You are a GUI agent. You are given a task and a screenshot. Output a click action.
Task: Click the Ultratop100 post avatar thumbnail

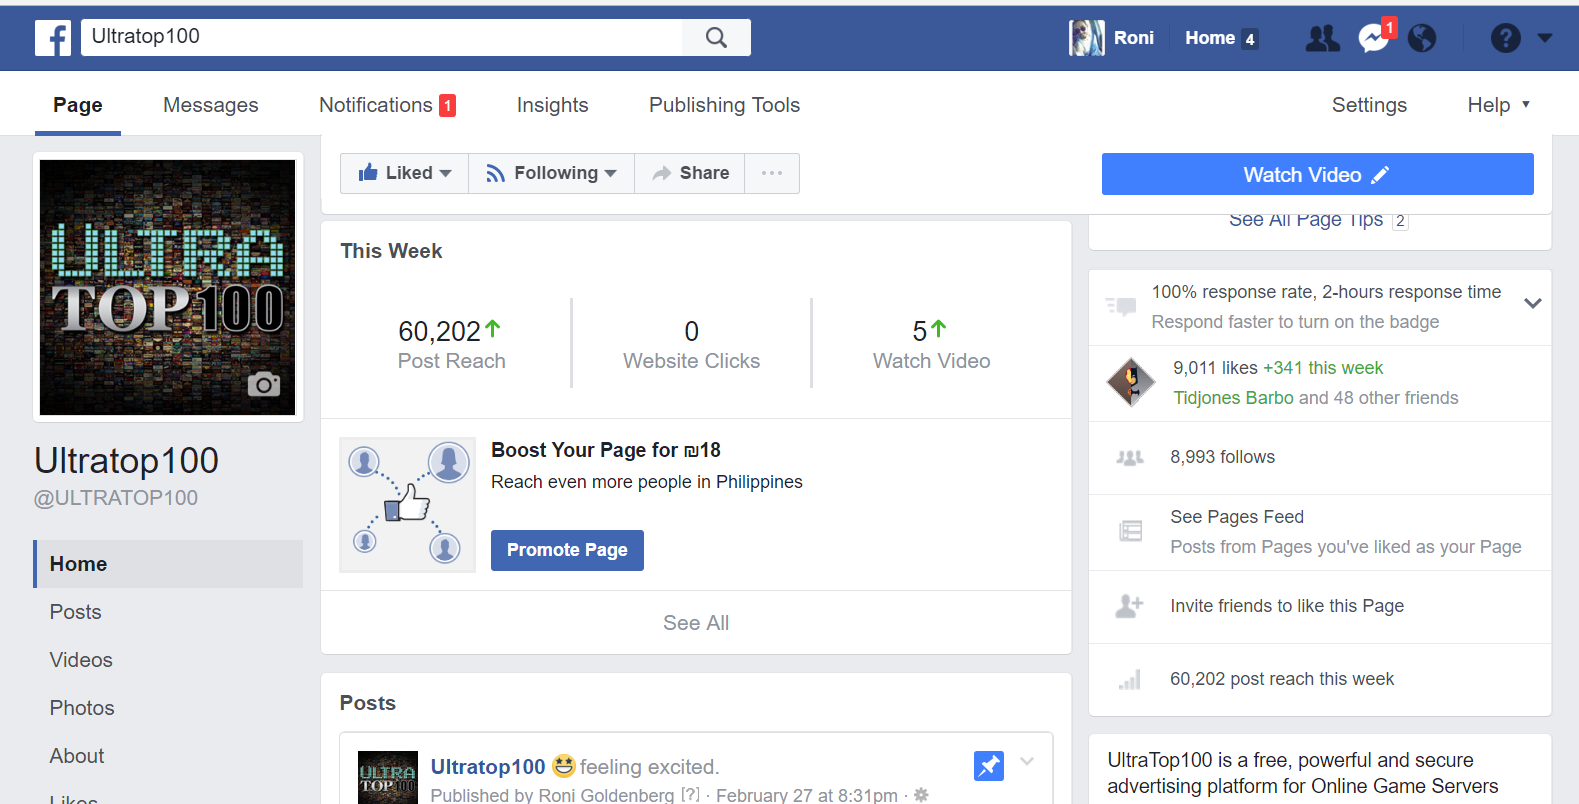[x=388, y=778]
